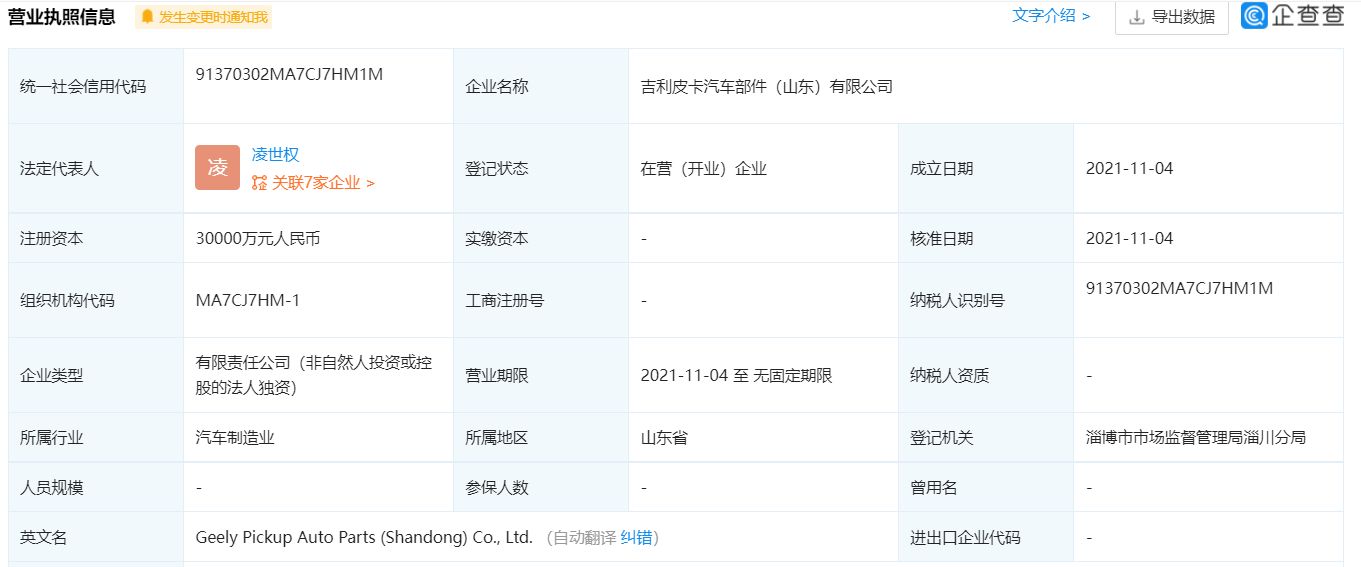This screenshot has height=567, width=1361.
Task: Select organization code MA7CJ7HM-1
Action: click(x=248, y=300)
